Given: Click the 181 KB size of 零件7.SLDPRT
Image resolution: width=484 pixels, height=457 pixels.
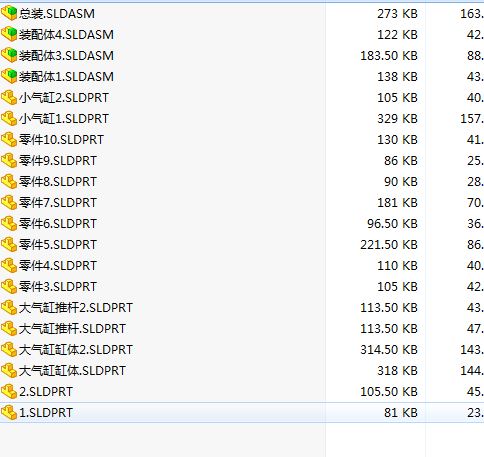Looking at the screenshot, I should pyautogui.click(x=397, y=203).
